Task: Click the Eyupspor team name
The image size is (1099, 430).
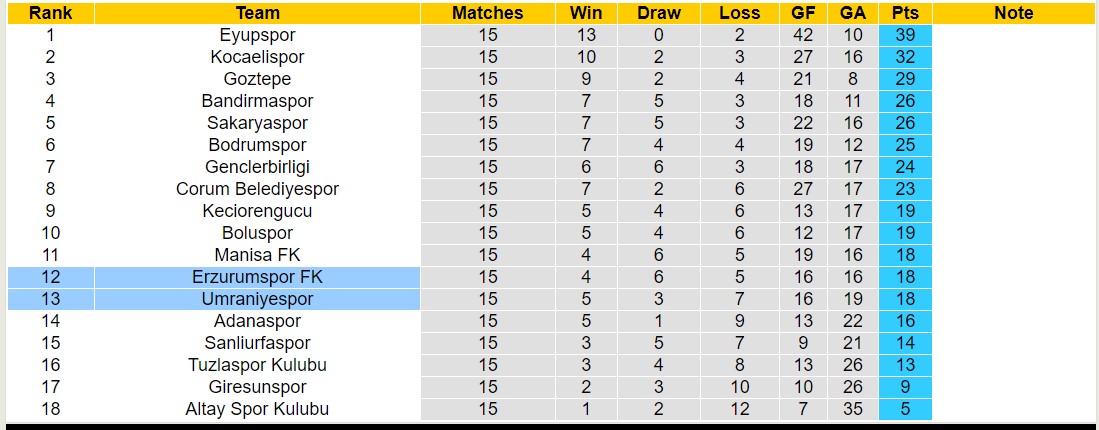Action: pyautogui.click(x=257, y=35)
